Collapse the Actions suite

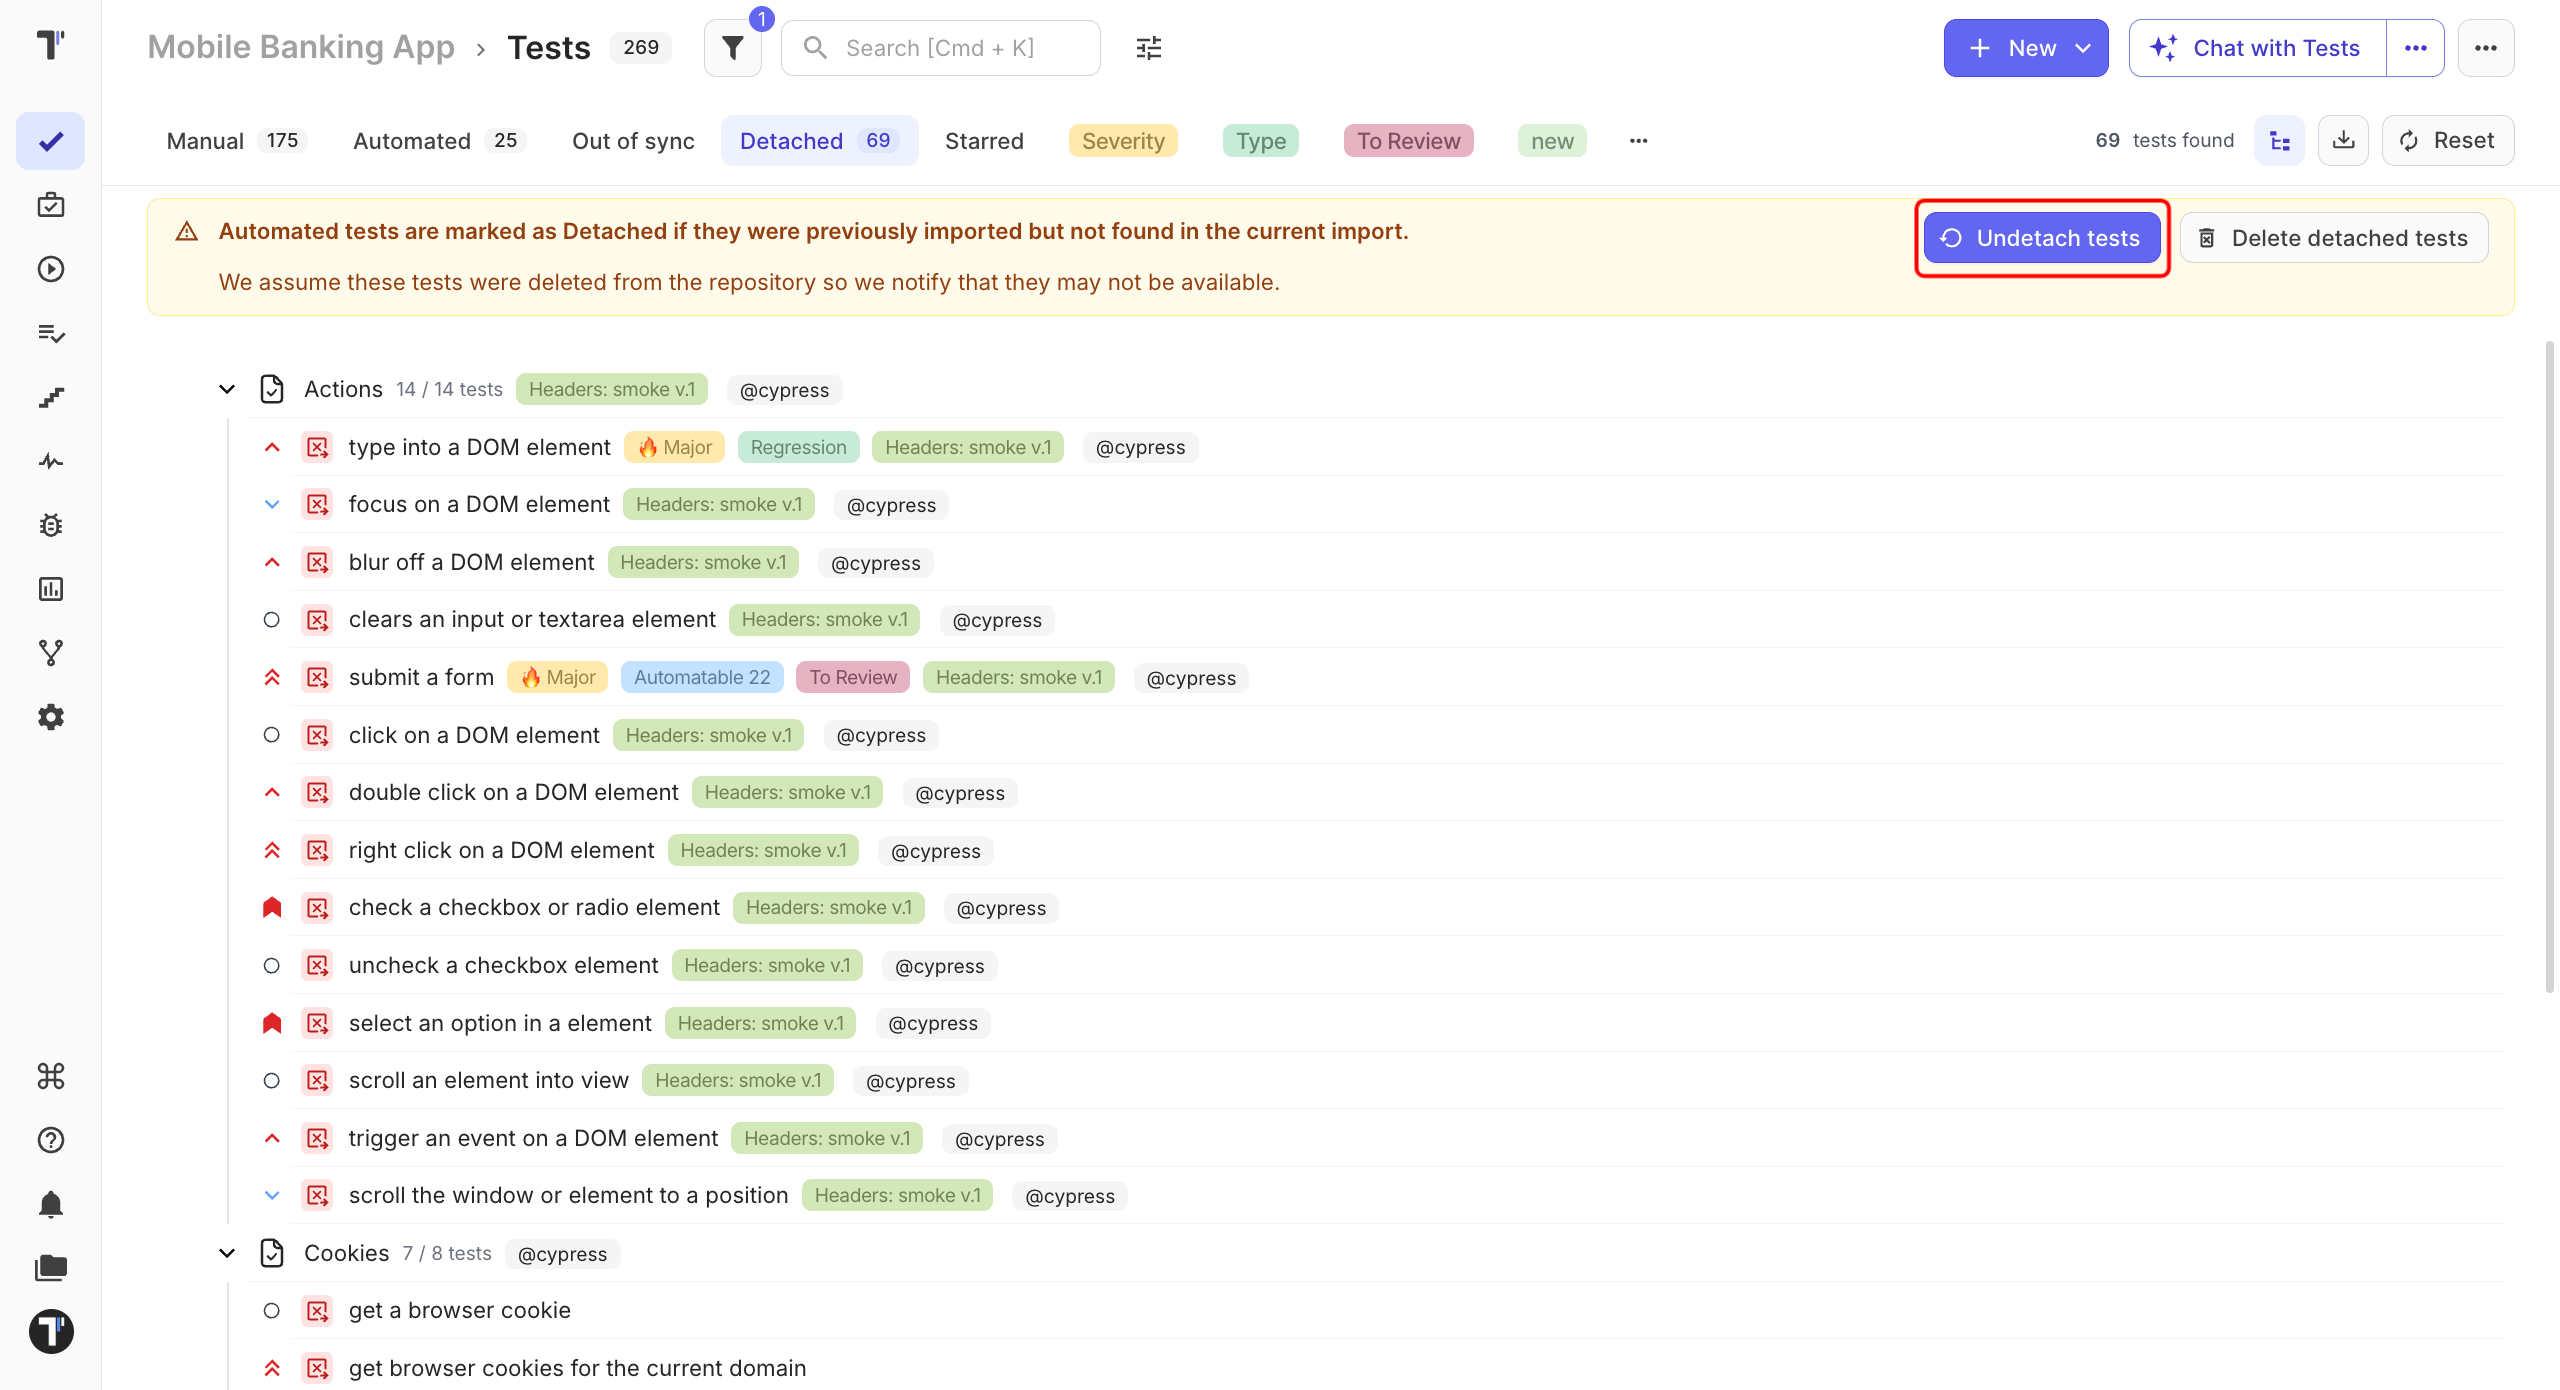point(227,389)
